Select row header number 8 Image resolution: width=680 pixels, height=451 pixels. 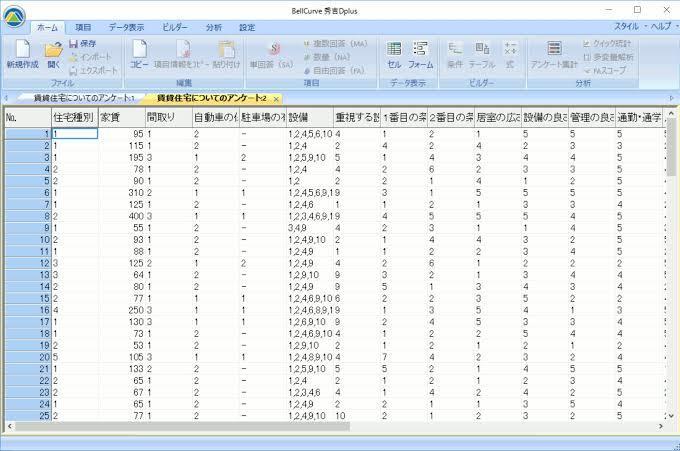(x=28, y=216)
